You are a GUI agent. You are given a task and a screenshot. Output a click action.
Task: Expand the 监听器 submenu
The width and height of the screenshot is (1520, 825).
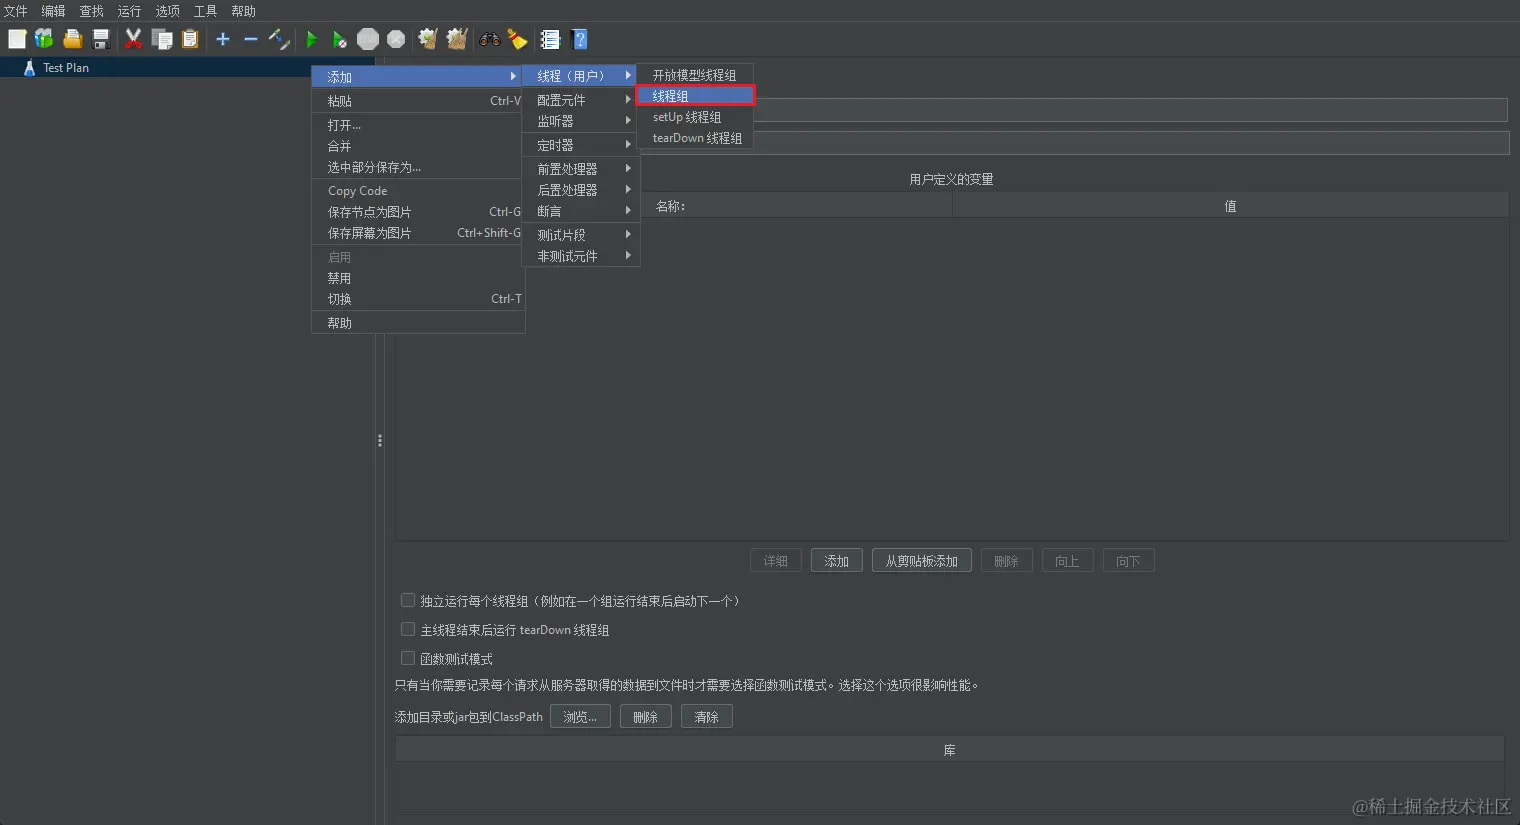click(580, 121)
